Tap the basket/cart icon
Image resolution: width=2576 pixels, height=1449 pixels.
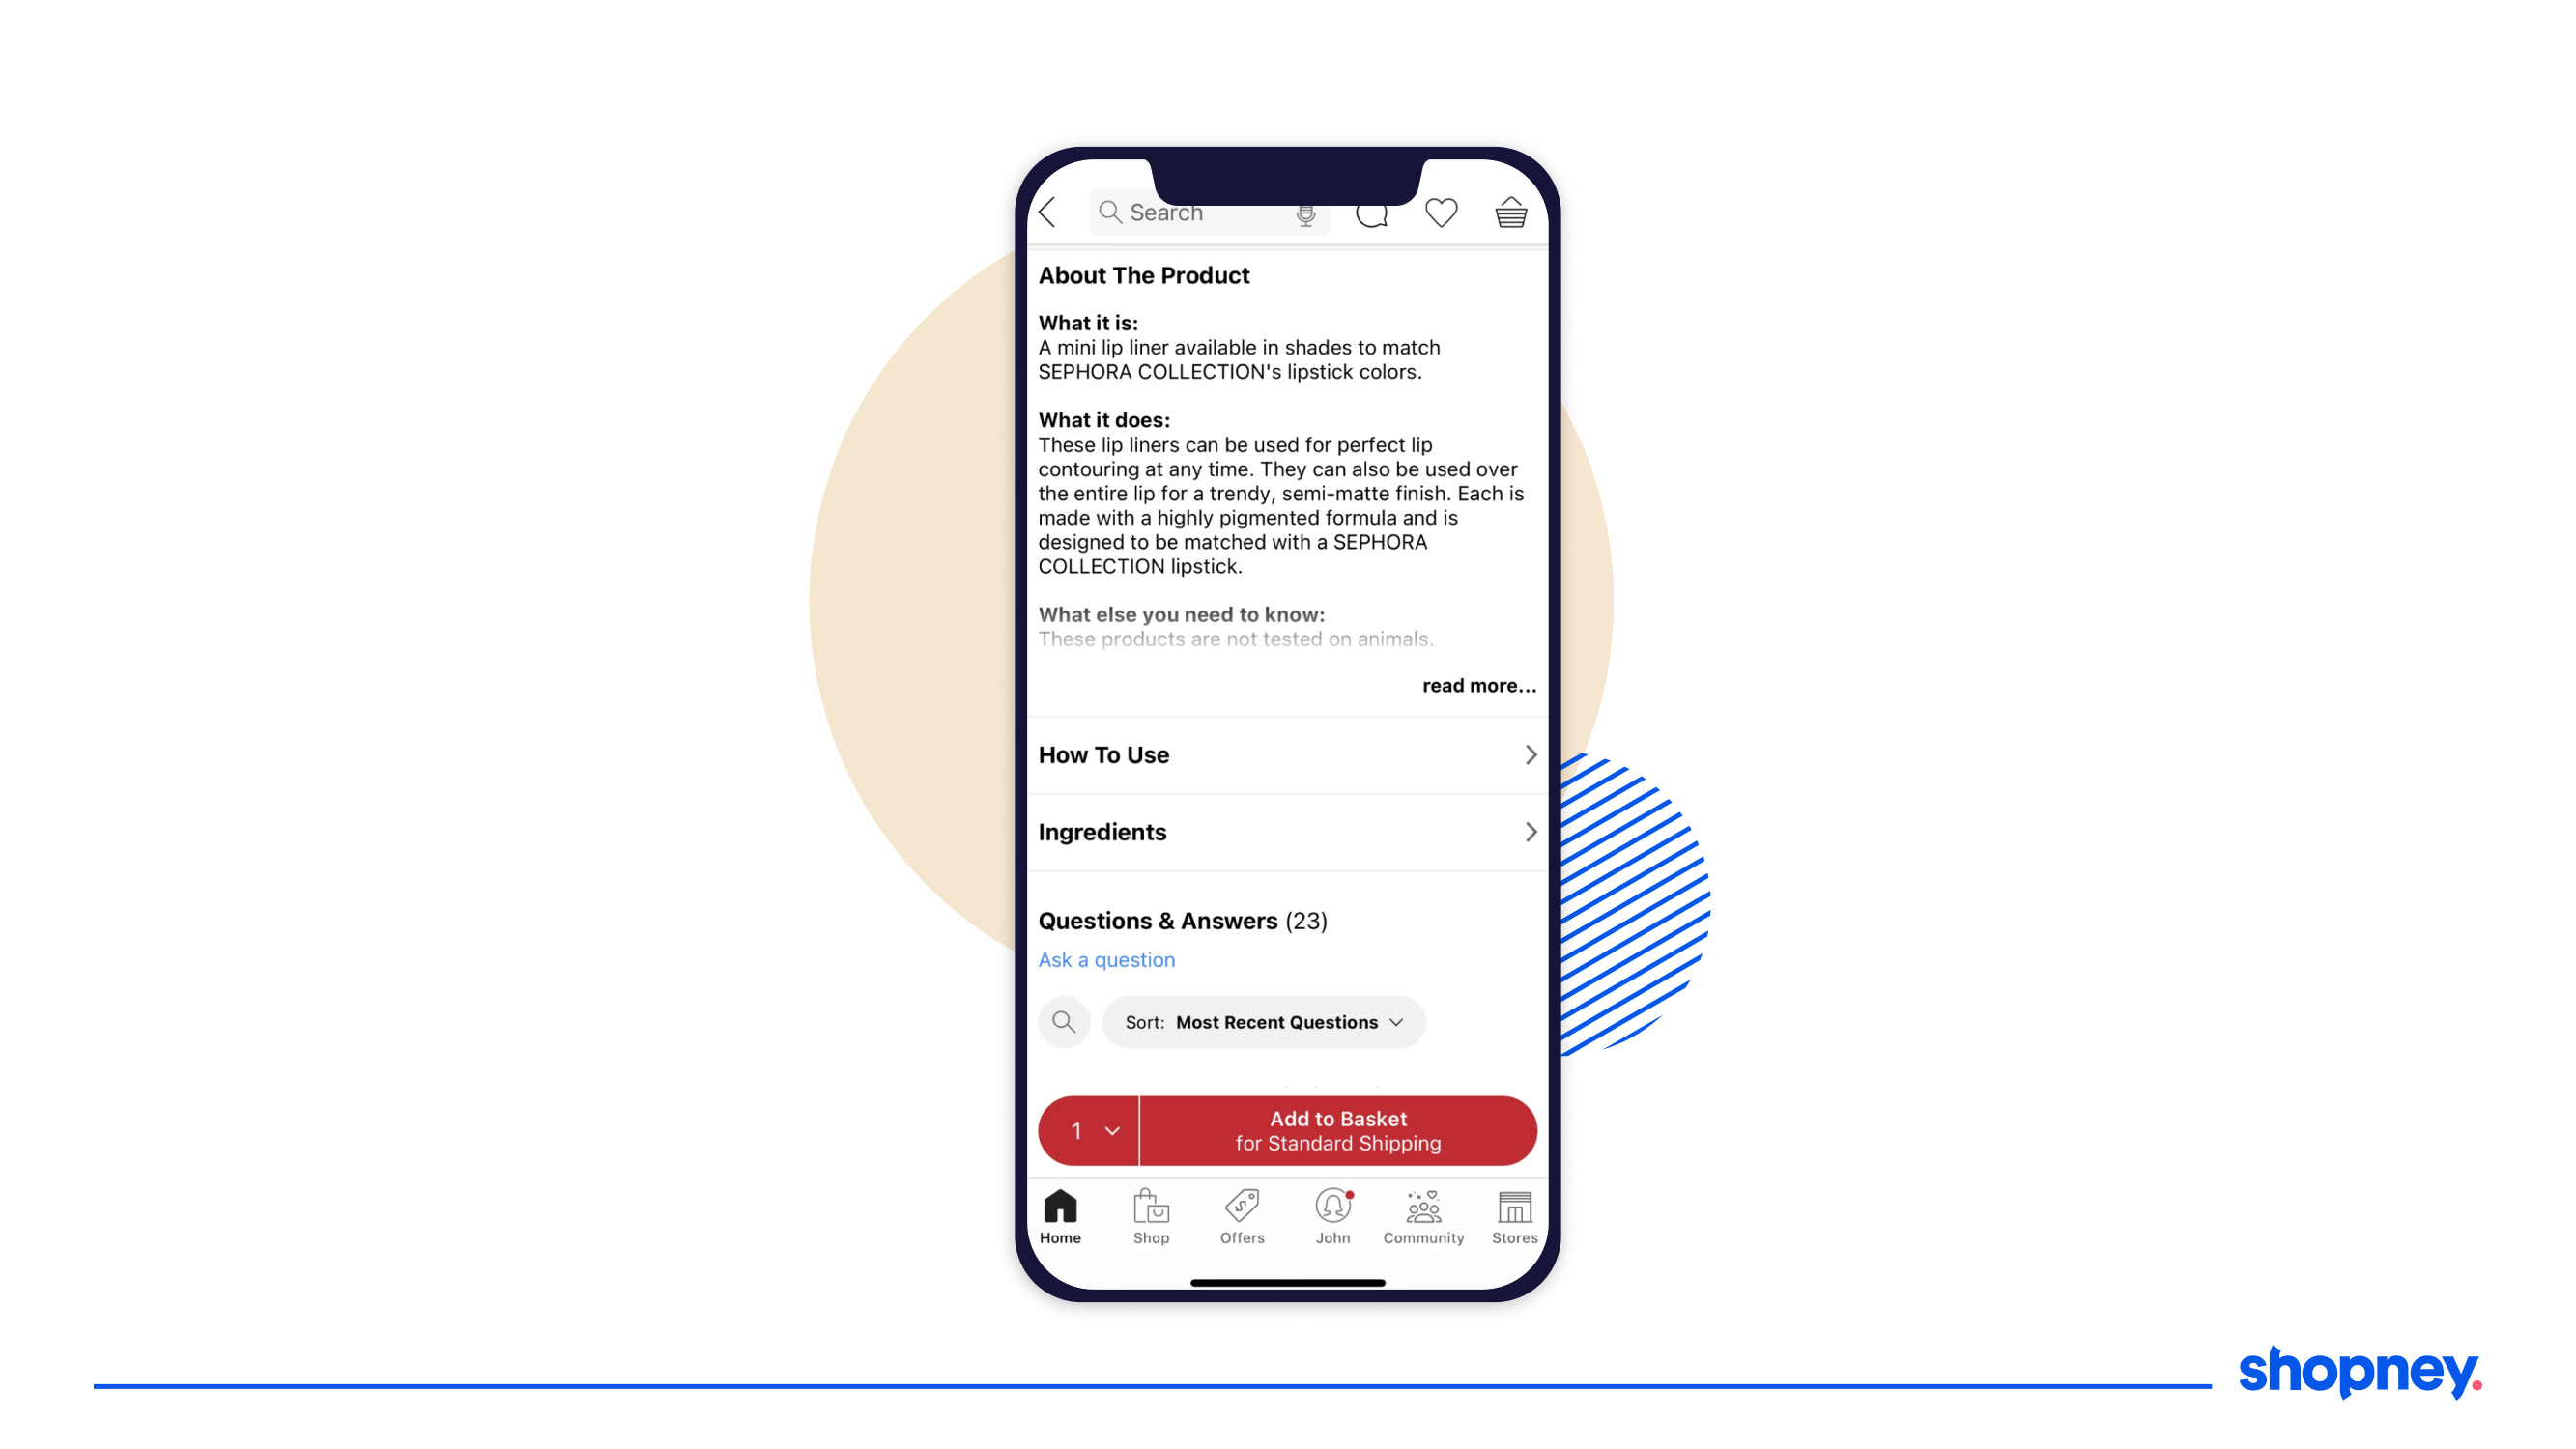(x=1511, y=213)
